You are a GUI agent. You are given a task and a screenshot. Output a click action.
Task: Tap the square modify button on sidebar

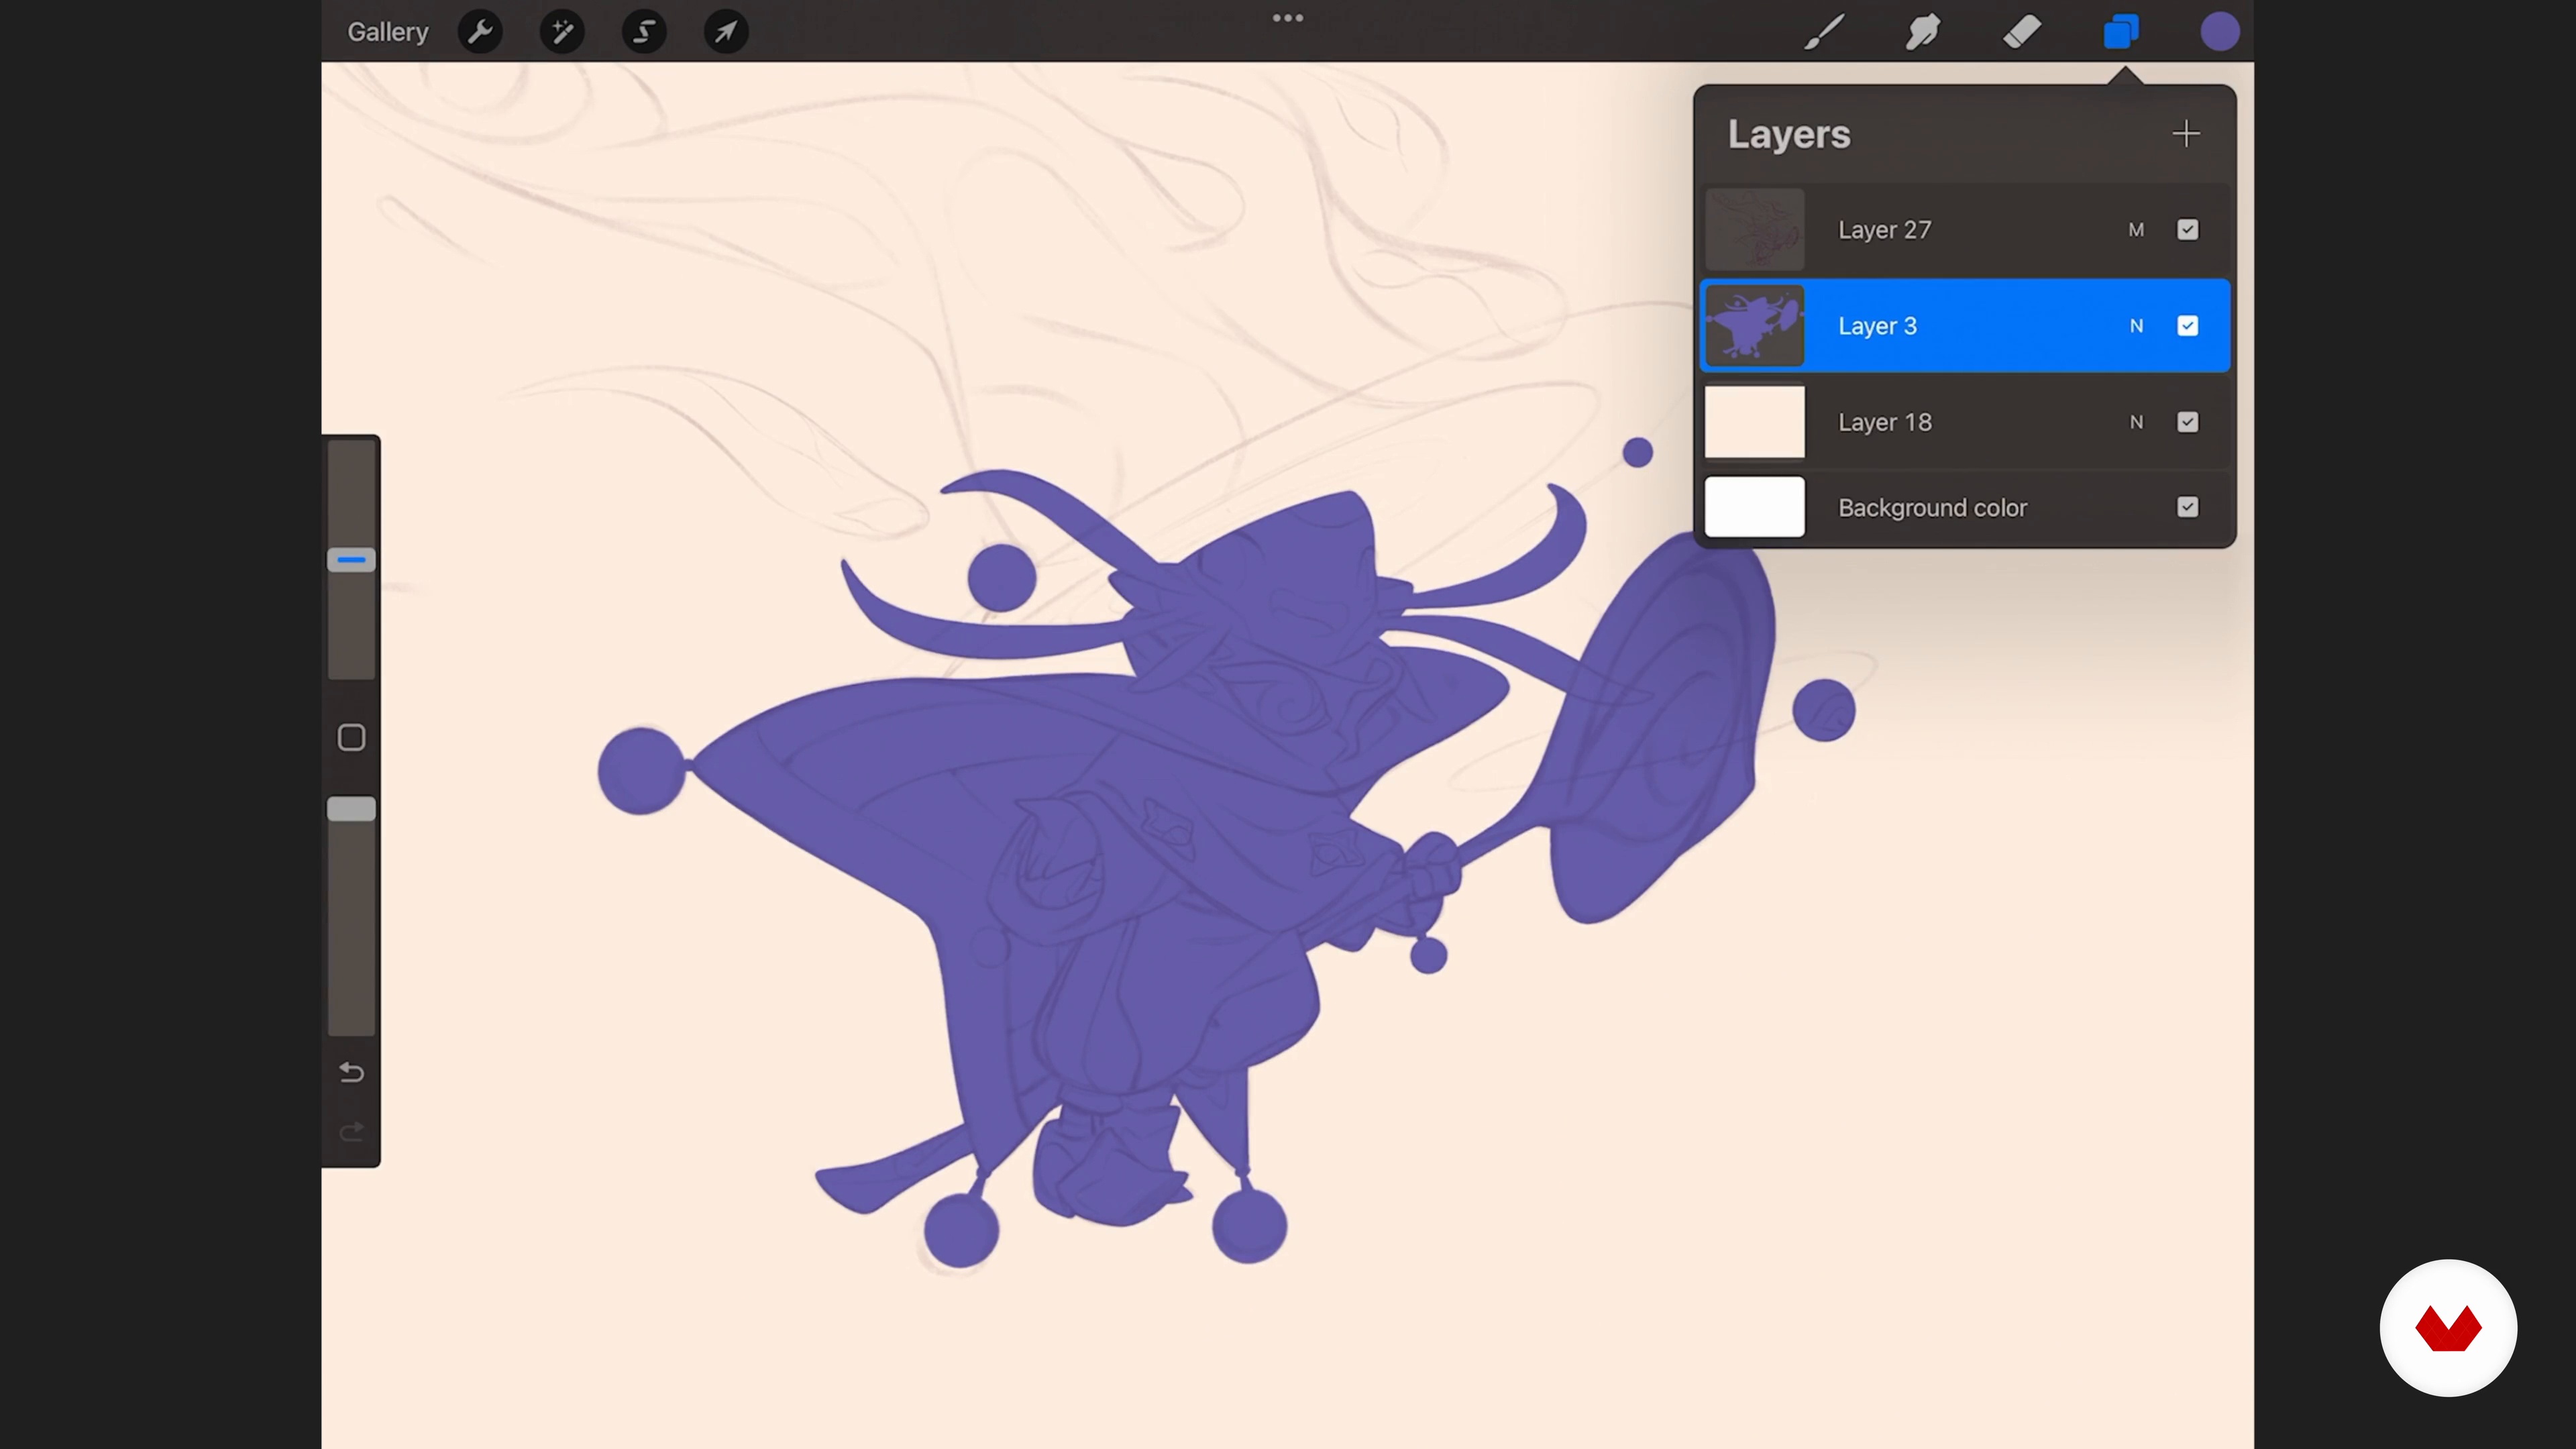tap(351, 738)
